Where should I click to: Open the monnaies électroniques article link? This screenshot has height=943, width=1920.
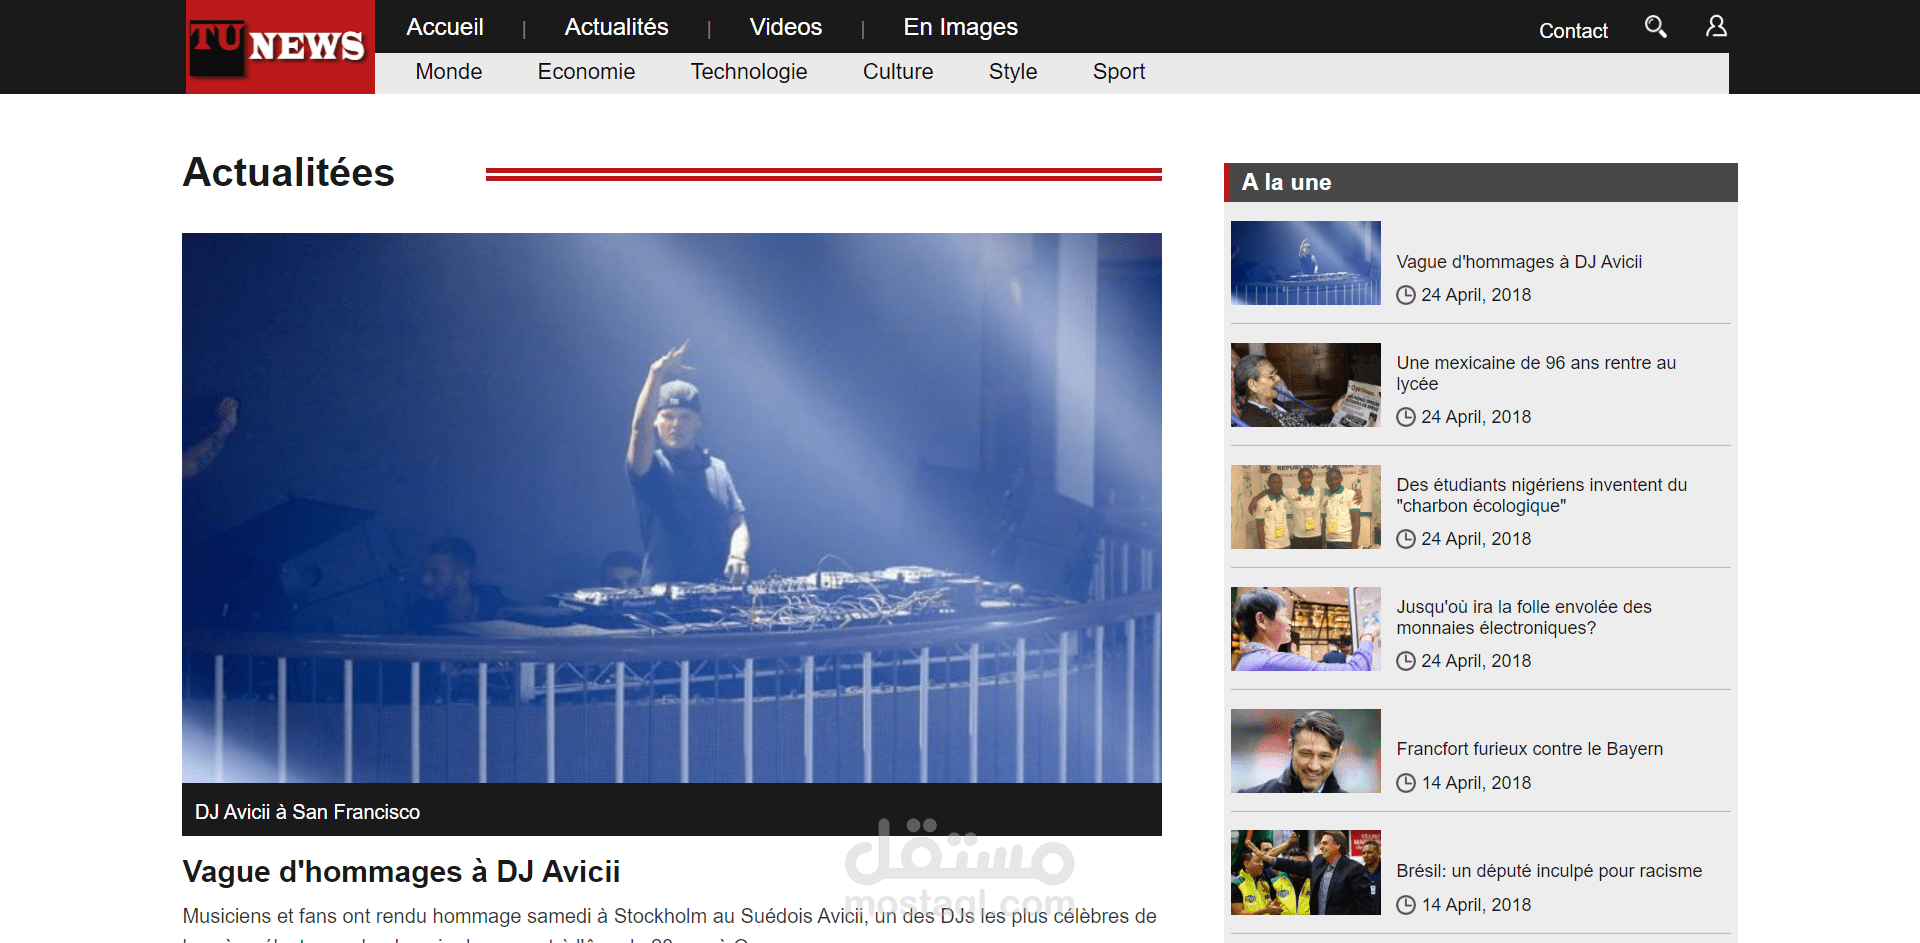[1524, 617]
